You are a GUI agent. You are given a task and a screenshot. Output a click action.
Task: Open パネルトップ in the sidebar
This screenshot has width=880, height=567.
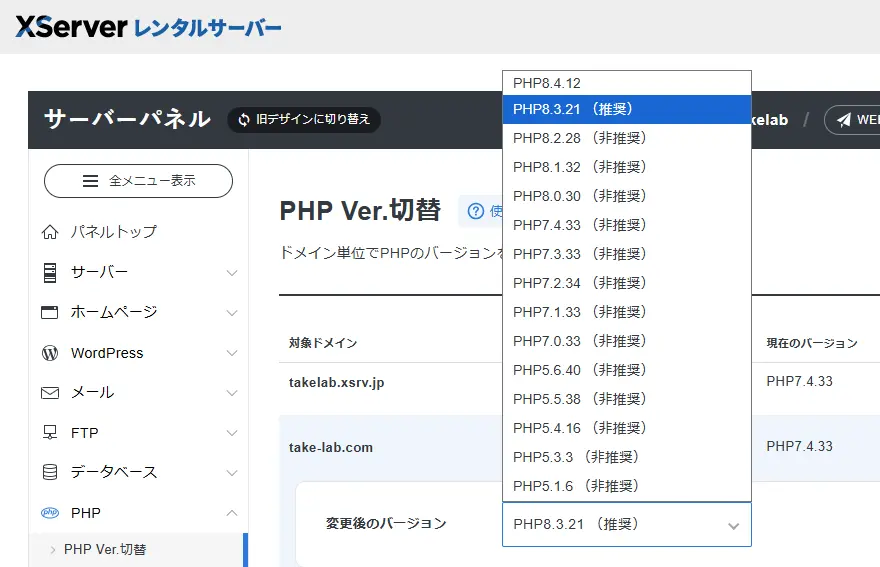[113, 232]
